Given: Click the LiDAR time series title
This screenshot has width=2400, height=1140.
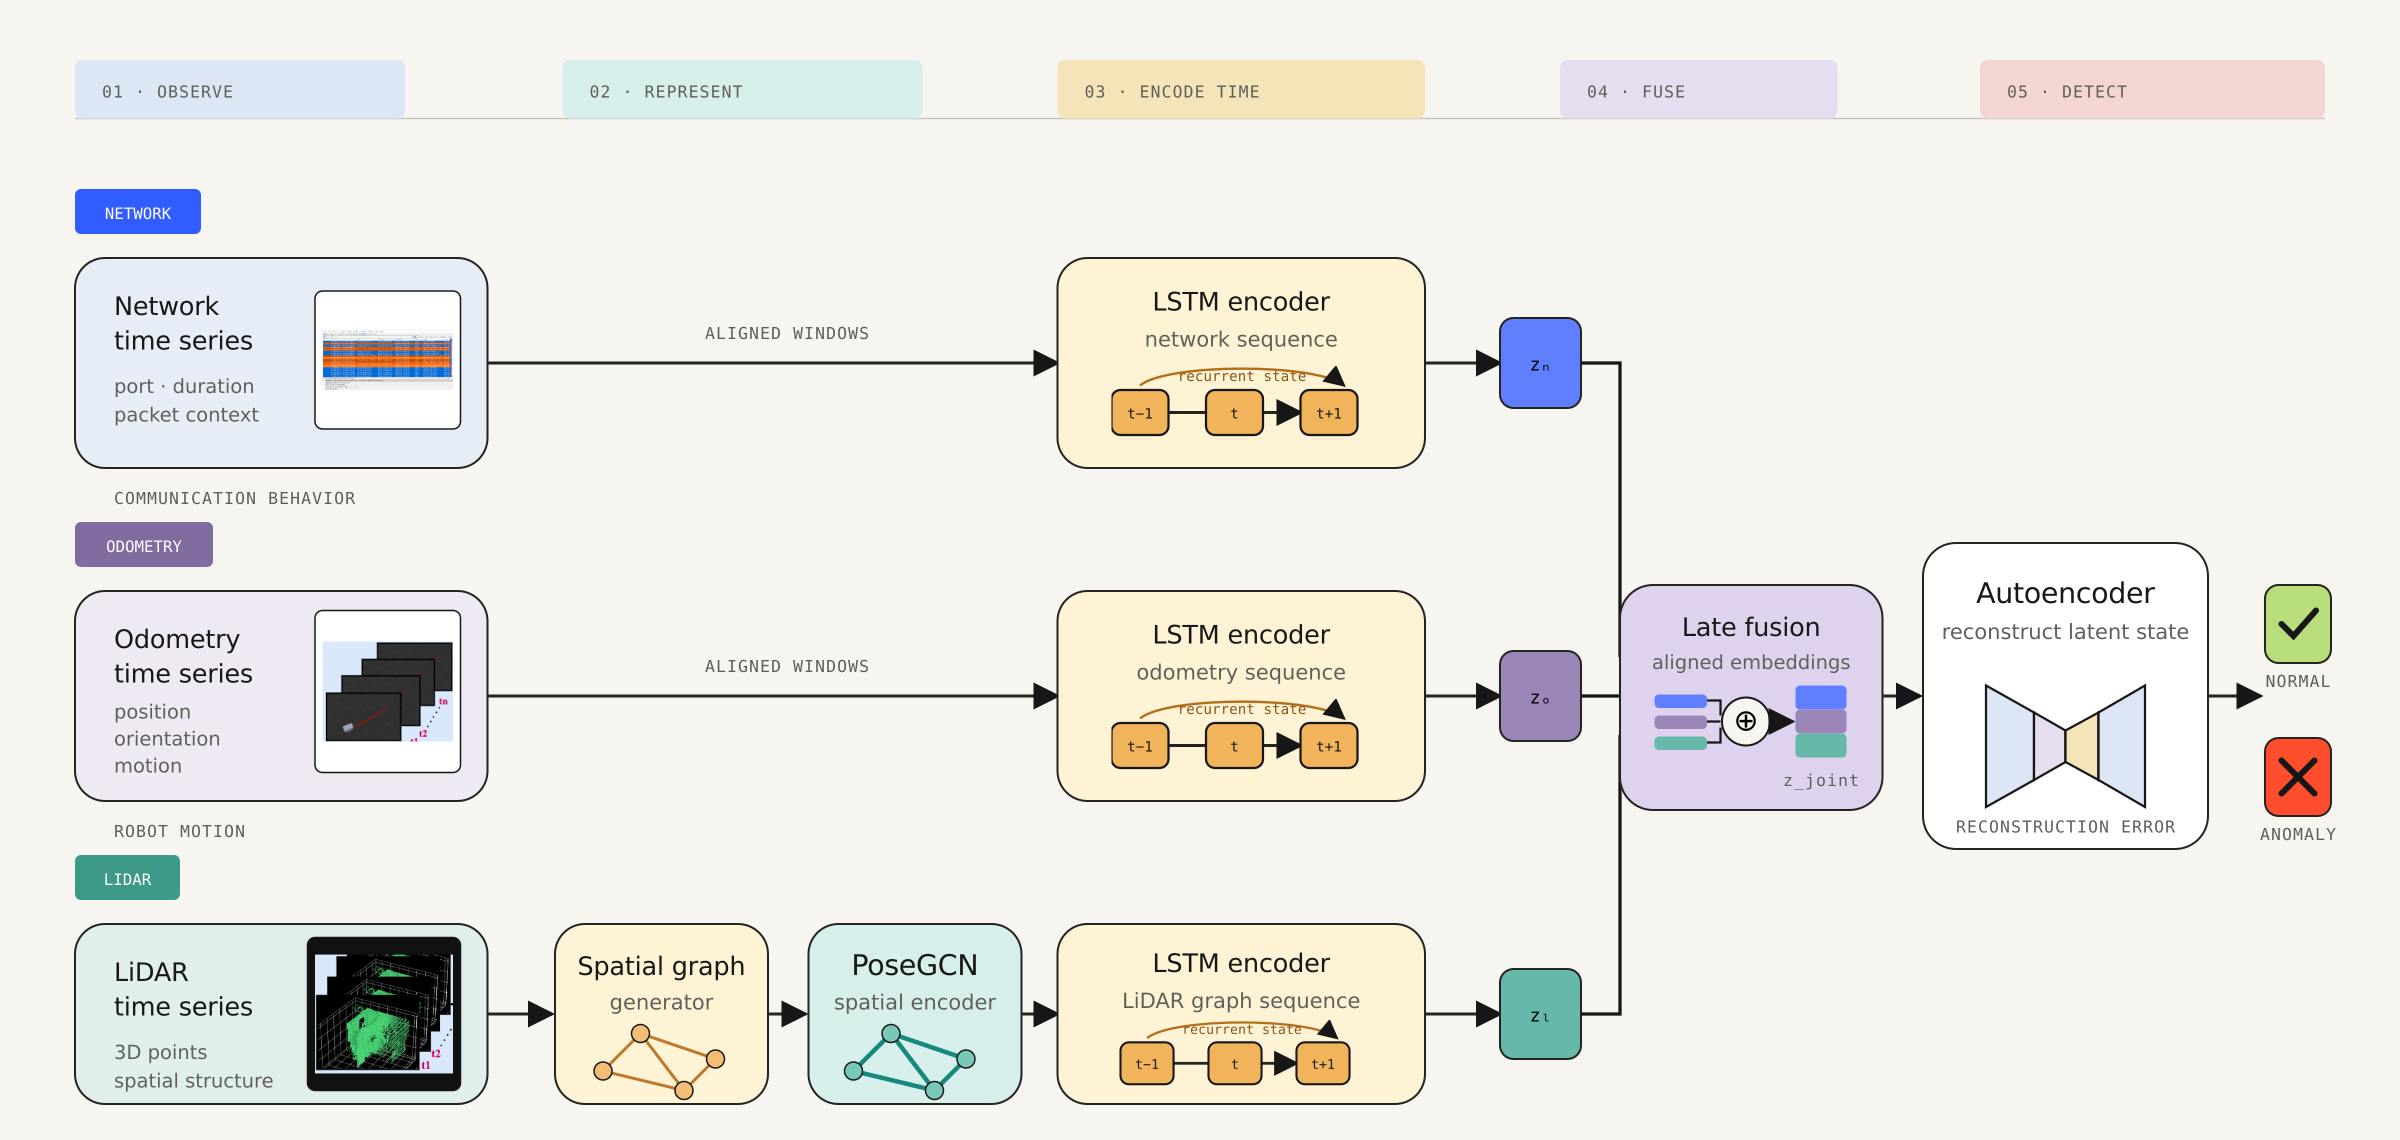Looking at the screenshot, I should point(183,989).
